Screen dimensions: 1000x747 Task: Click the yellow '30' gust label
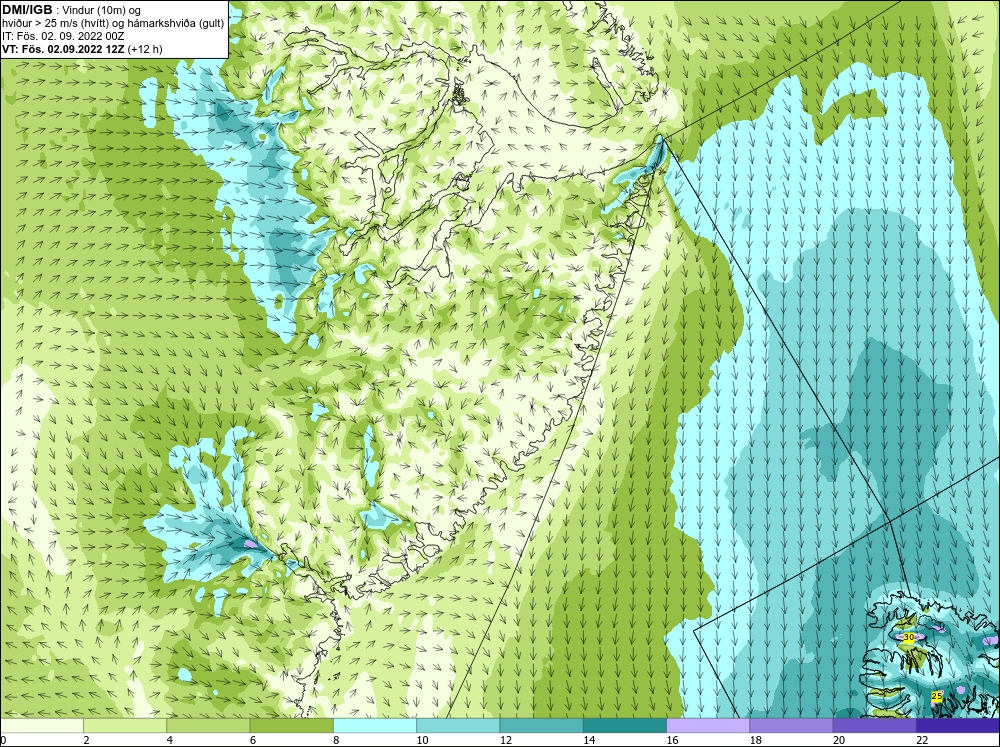point(909,637)
